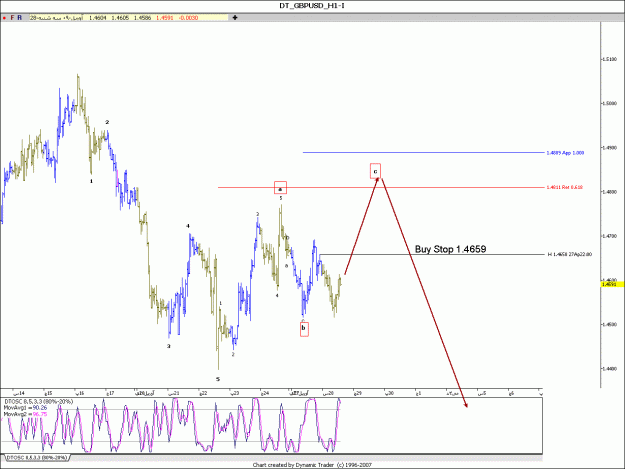The image size is (625, 469).
Task: Click the red change value -0.0030
Action: tap(188, 18)
